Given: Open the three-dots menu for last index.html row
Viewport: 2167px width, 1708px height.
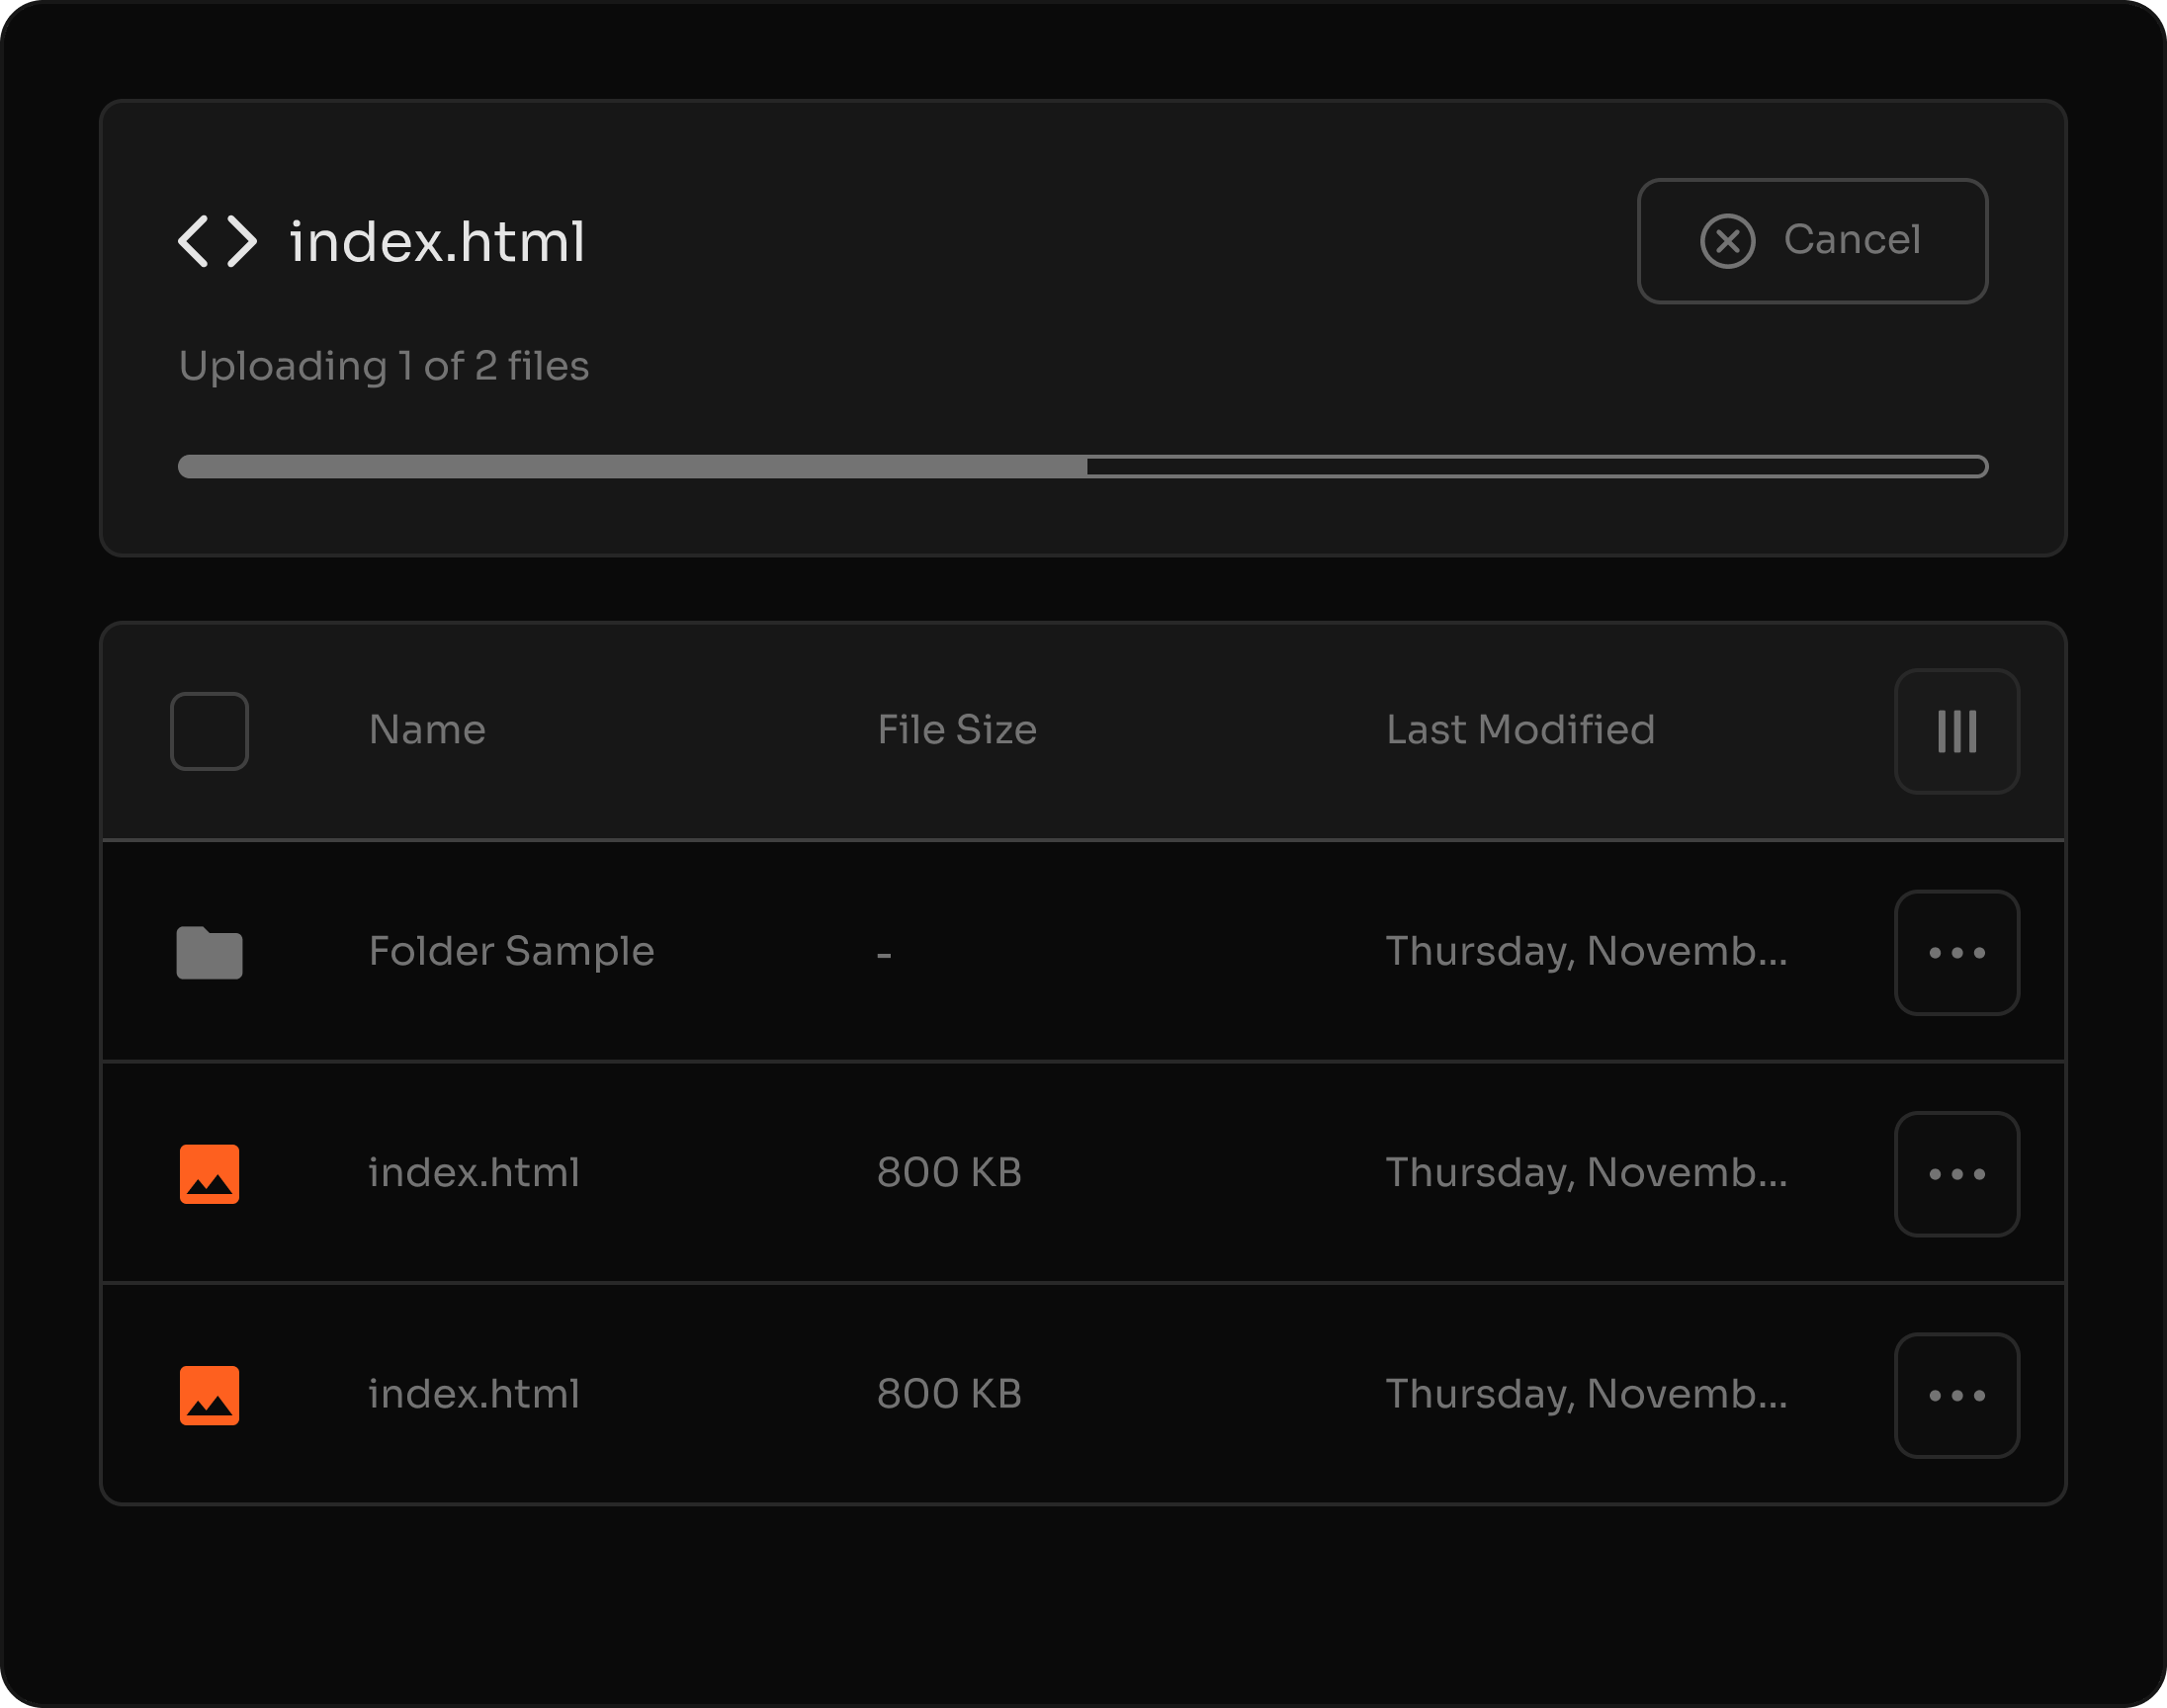Looking at the screenshot, I should tap(1956, 1394).
